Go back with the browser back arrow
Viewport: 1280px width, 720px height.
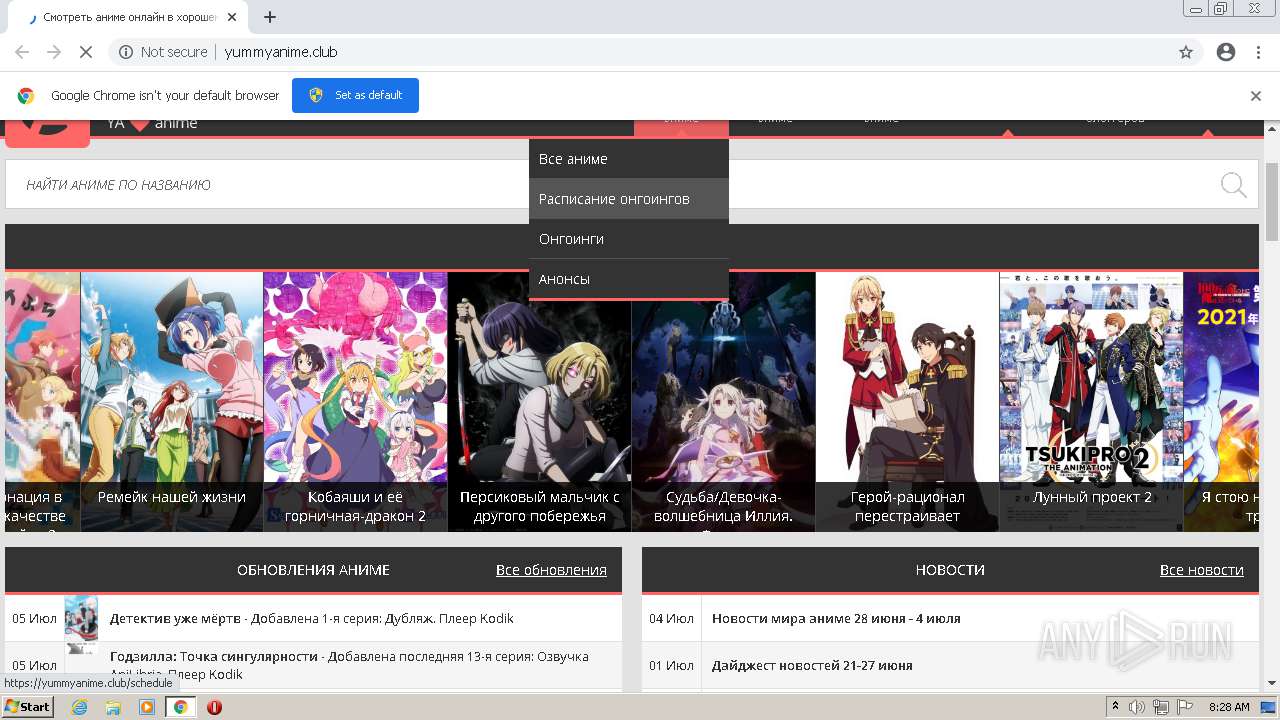pos(22,52)
